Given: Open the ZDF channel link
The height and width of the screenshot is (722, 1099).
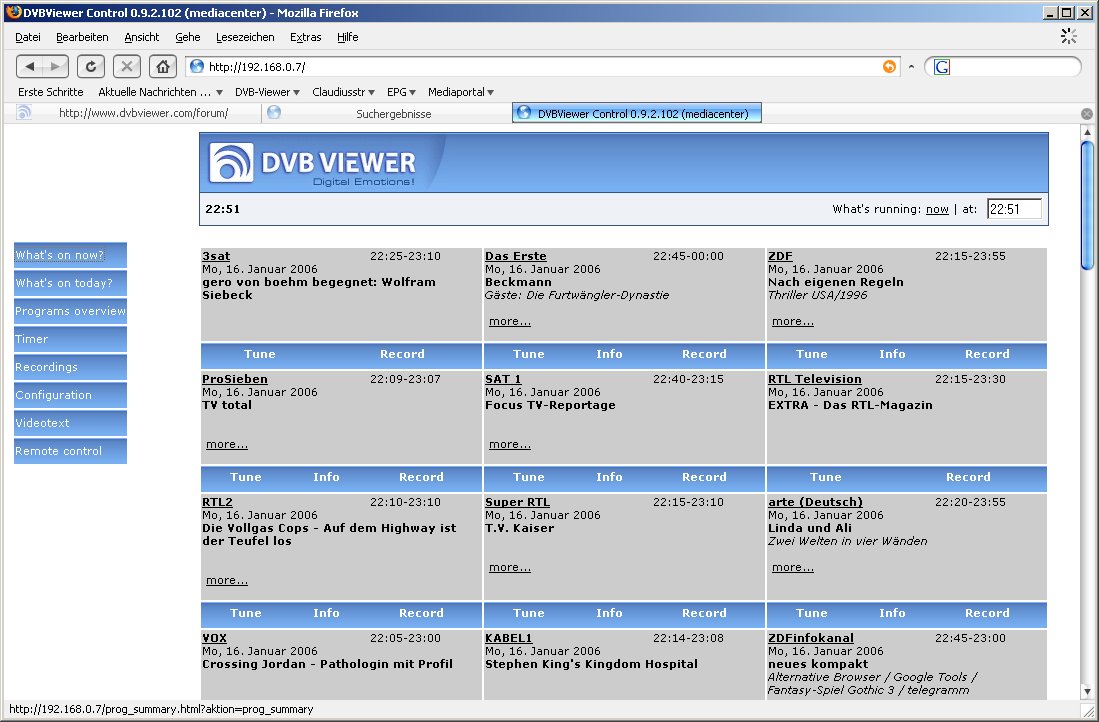Looking at the screenshot, I should [x=780, y=257].
